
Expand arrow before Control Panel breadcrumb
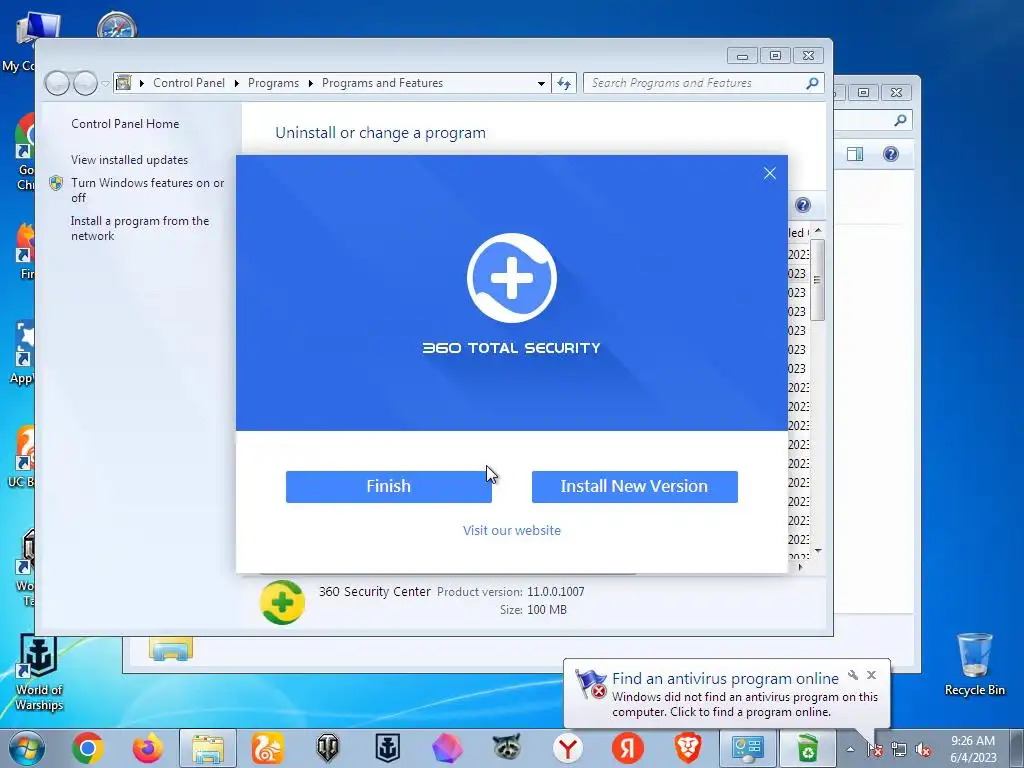click(142, 83)
